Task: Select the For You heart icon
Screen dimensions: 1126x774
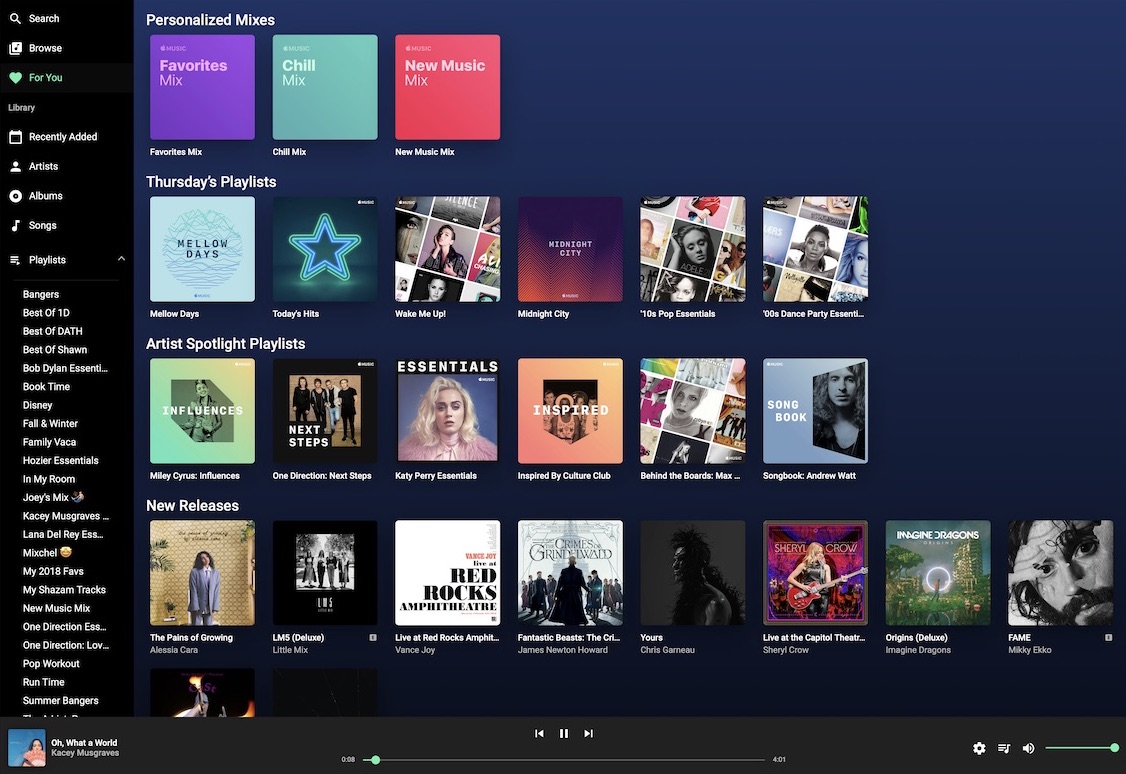Action: pyautogui.click(x=15, y=78)
